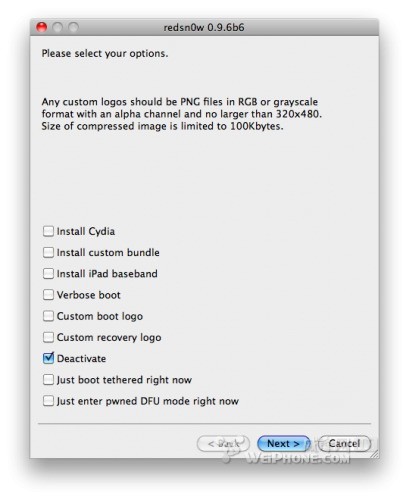Image resolution: width=409 pixels, height=500 pixels.
Task: Click the Next button
Action: 283,444
